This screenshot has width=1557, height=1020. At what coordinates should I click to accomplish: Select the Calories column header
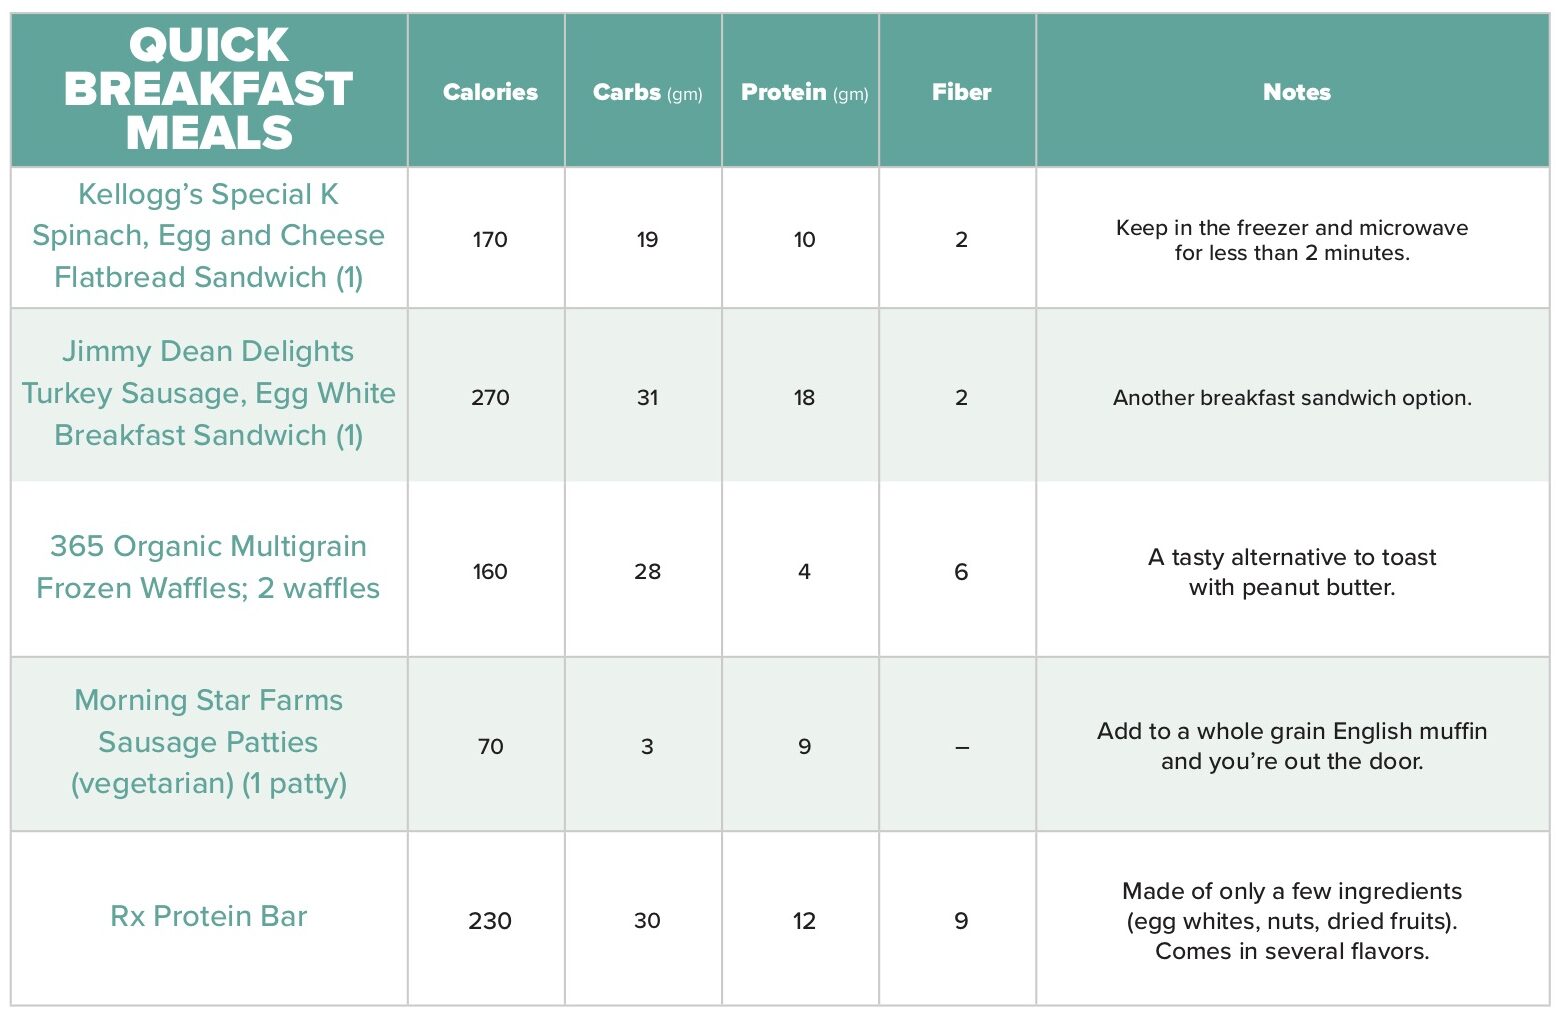point(490,92)
